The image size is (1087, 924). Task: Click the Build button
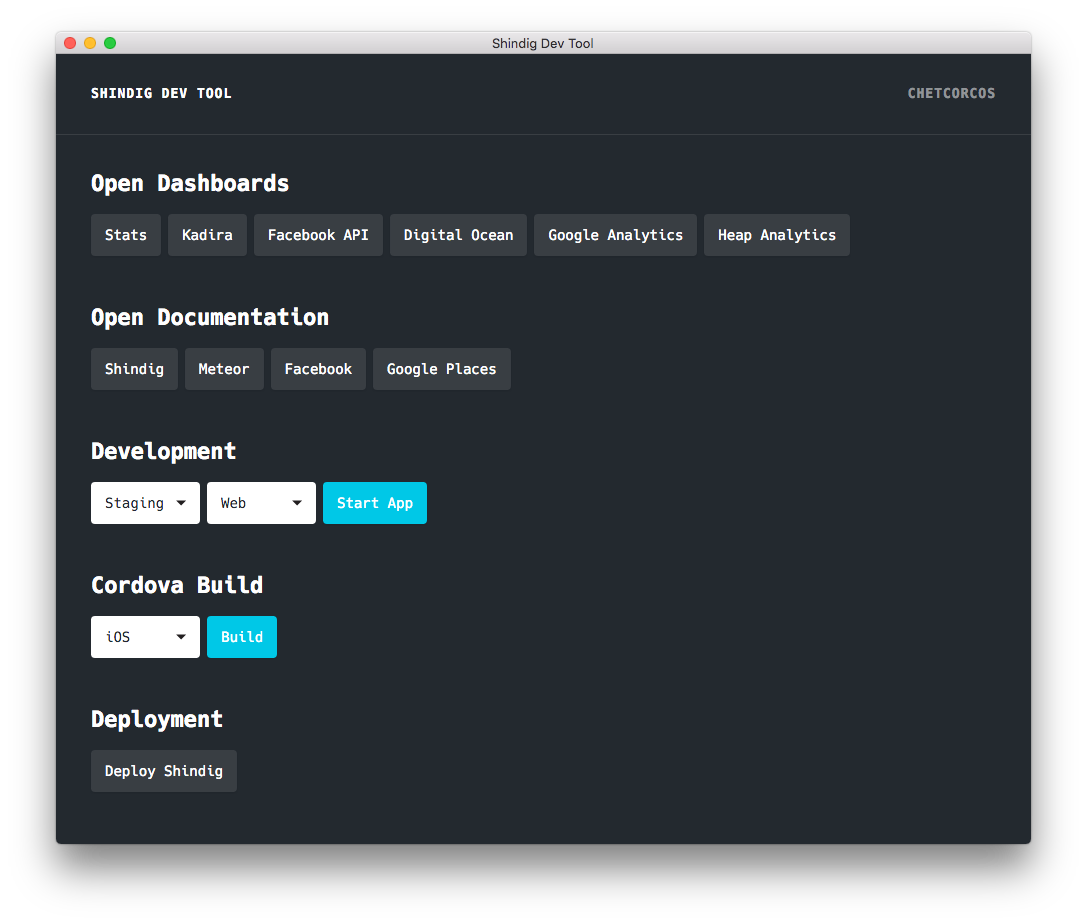(241, 636)
